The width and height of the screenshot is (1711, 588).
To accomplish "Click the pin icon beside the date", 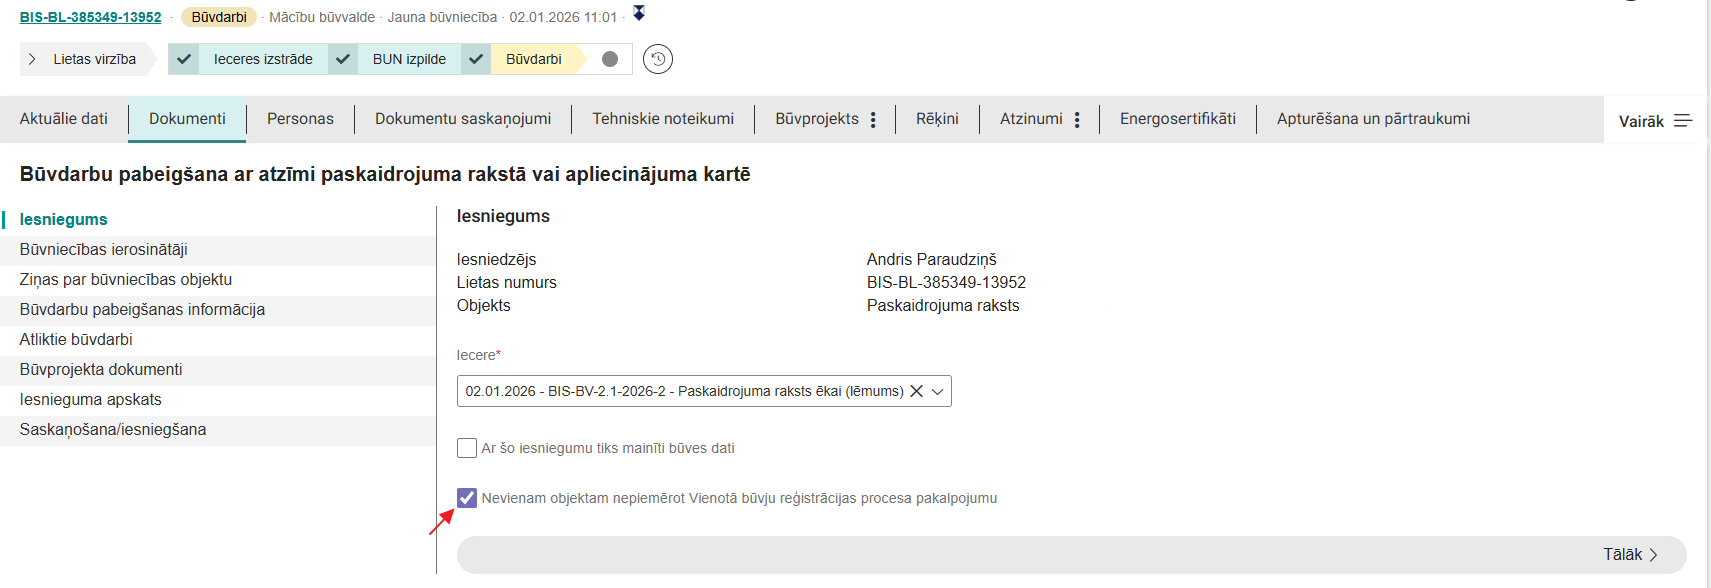I will coord(639,13).
